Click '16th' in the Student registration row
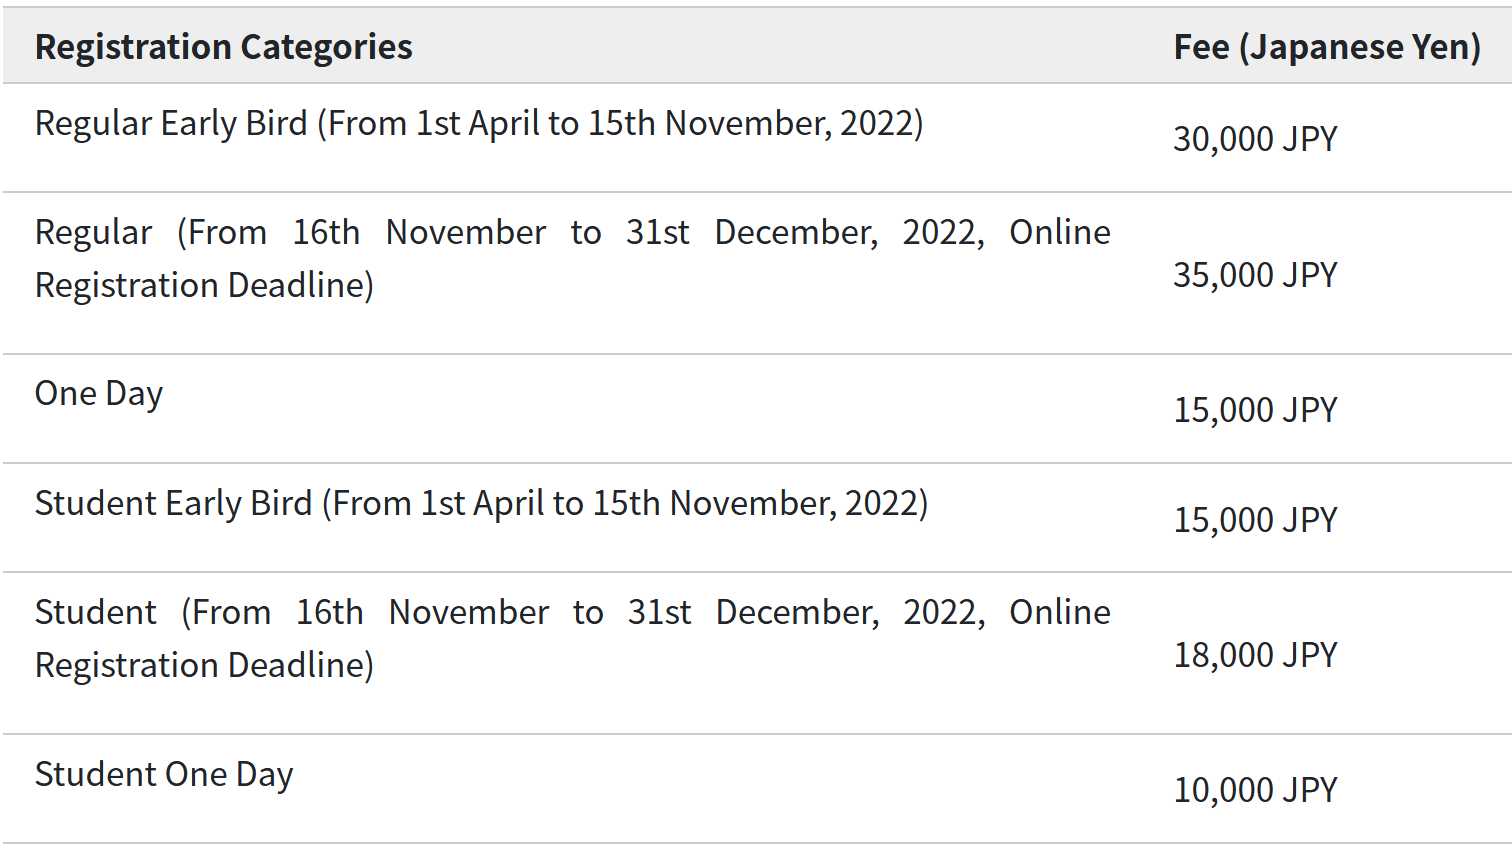Screen dimensions: 1512x860 pos(329,613)
